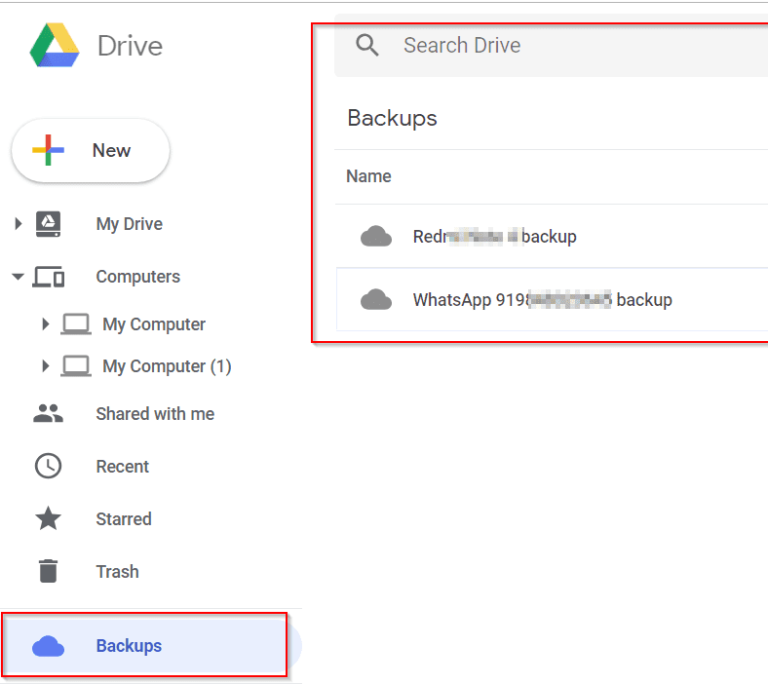Open My Computer (1) entry

pos(167,366)
